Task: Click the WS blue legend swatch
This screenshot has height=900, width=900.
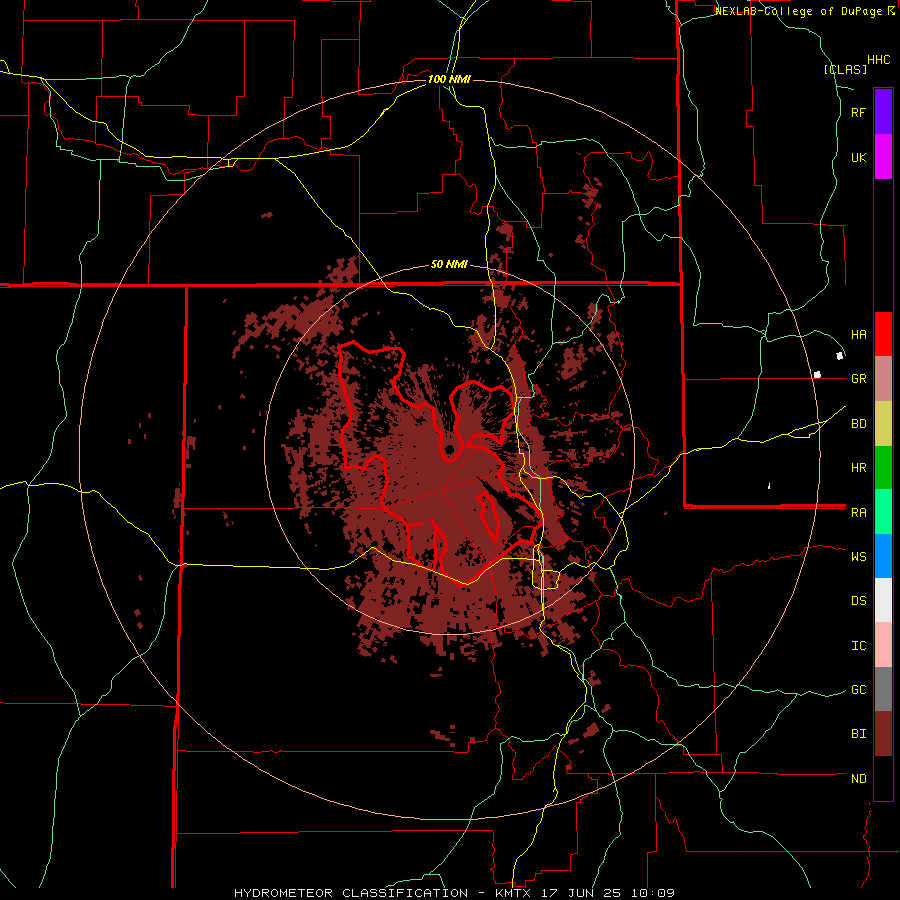Action: [x=883, y=556]
